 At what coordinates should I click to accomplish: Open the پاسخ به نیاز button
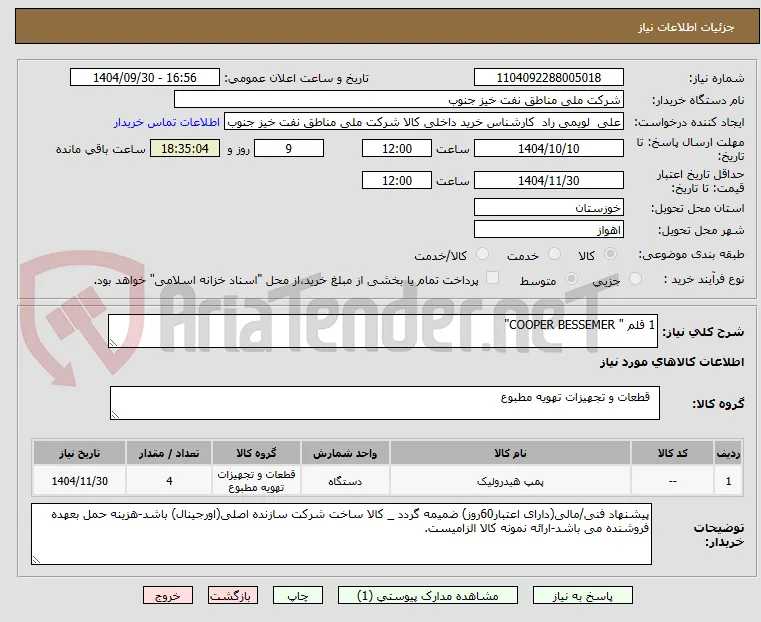(x=582, y=595)
